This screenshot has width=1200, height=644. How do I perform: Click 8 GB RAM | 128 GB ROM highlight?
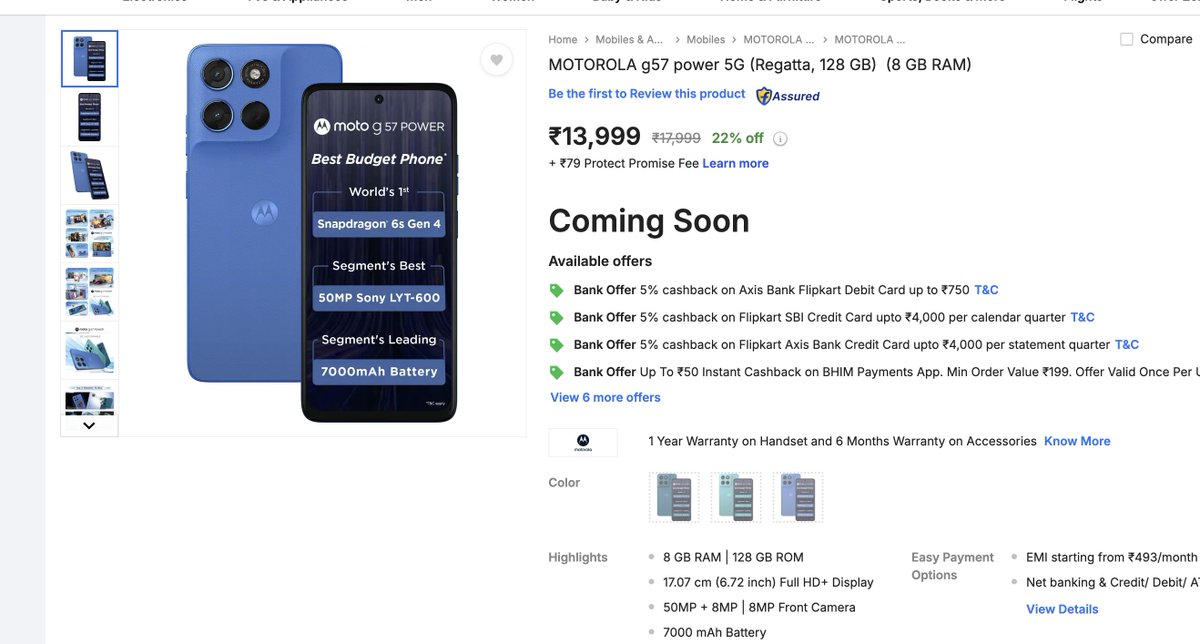tap(733, 557)
